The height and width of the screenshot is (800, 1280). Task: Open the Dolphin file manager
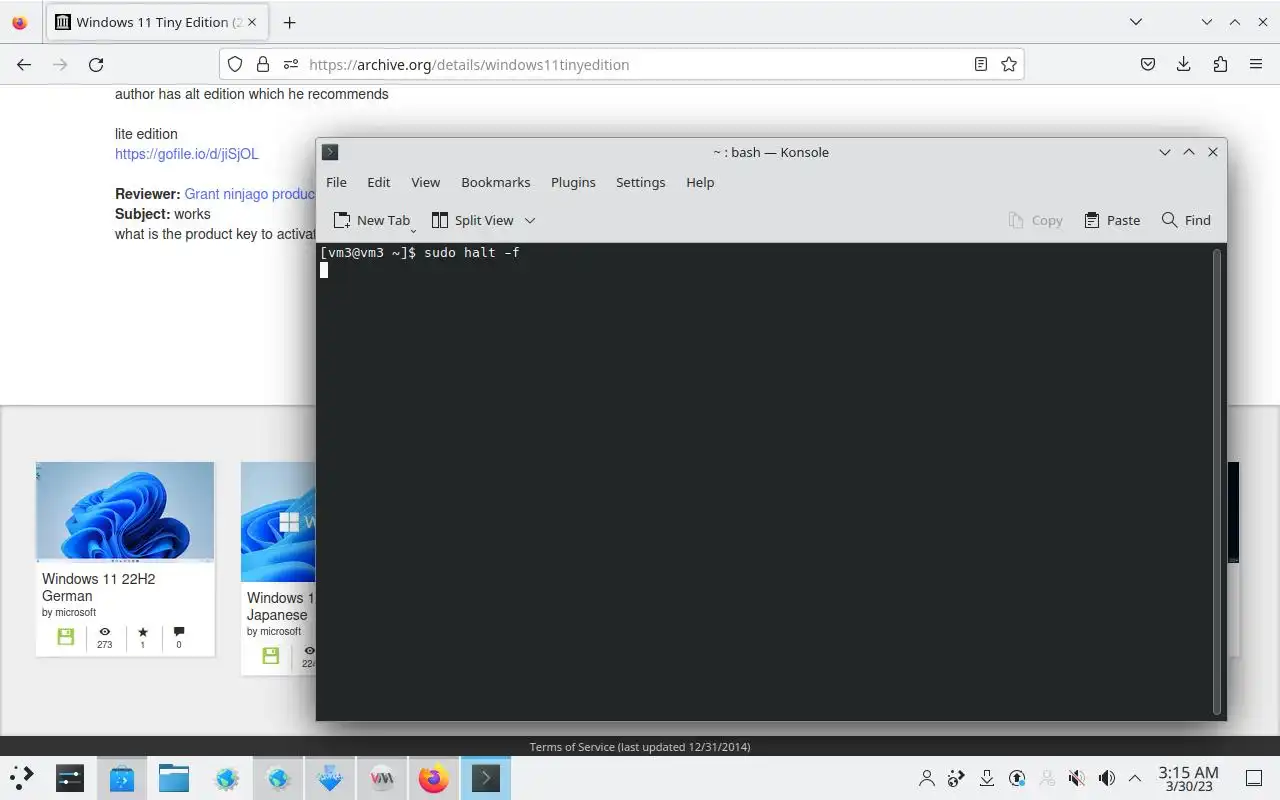174,778
